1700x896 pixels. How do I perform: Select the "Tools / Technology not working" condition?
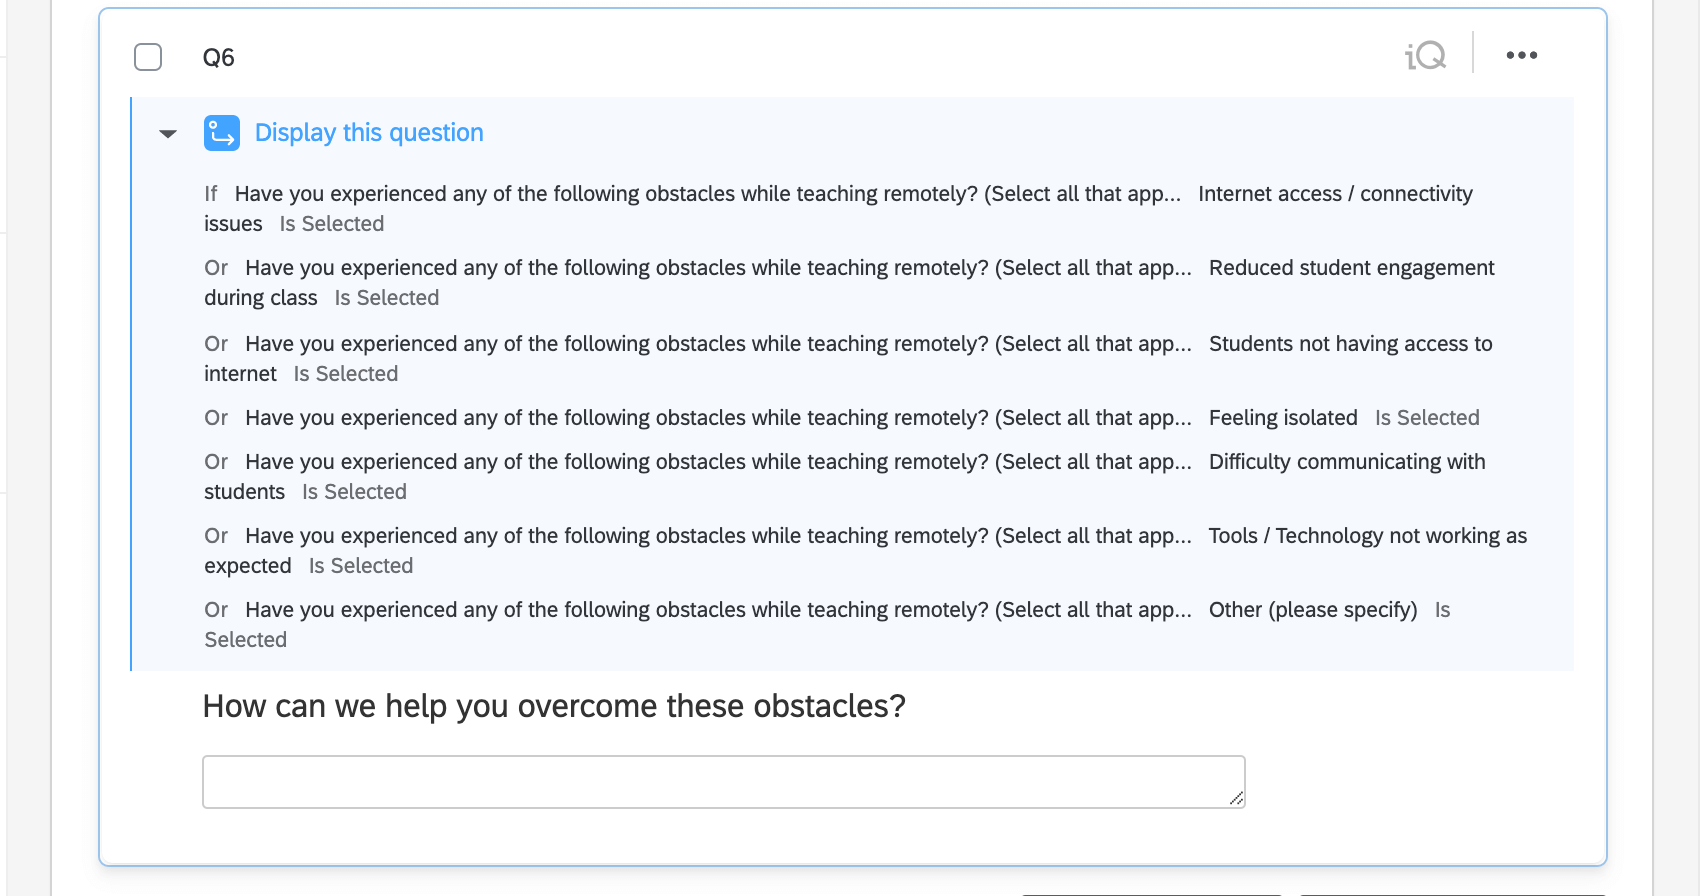(x=1367, y=536)
